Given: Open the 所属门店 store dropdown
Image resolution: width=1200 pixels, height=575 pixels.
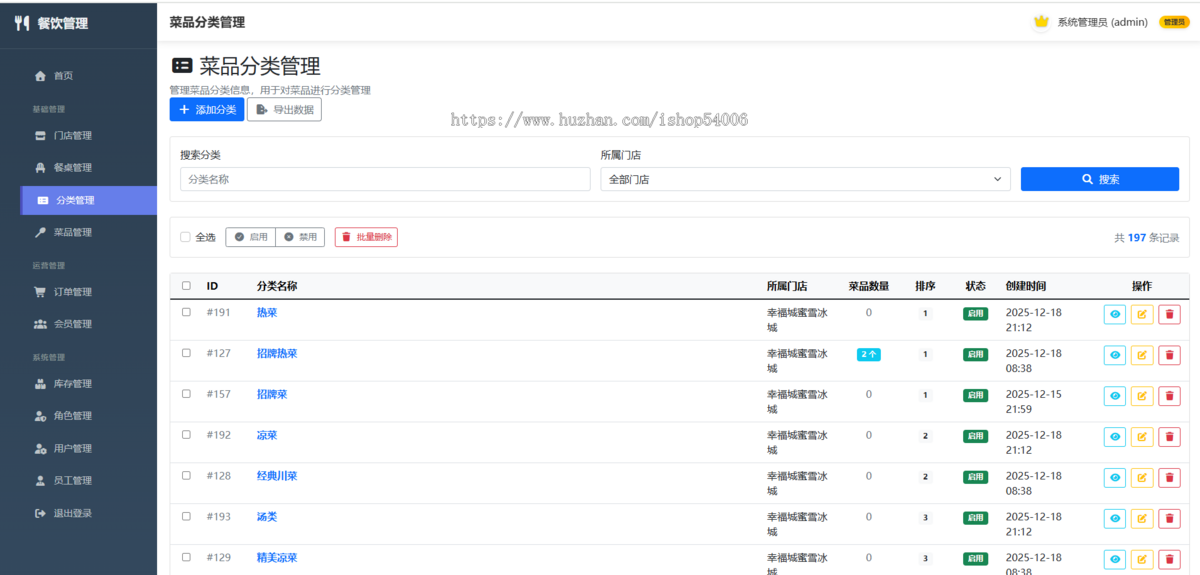Looking at the screenshot, I should pos(805,179).
